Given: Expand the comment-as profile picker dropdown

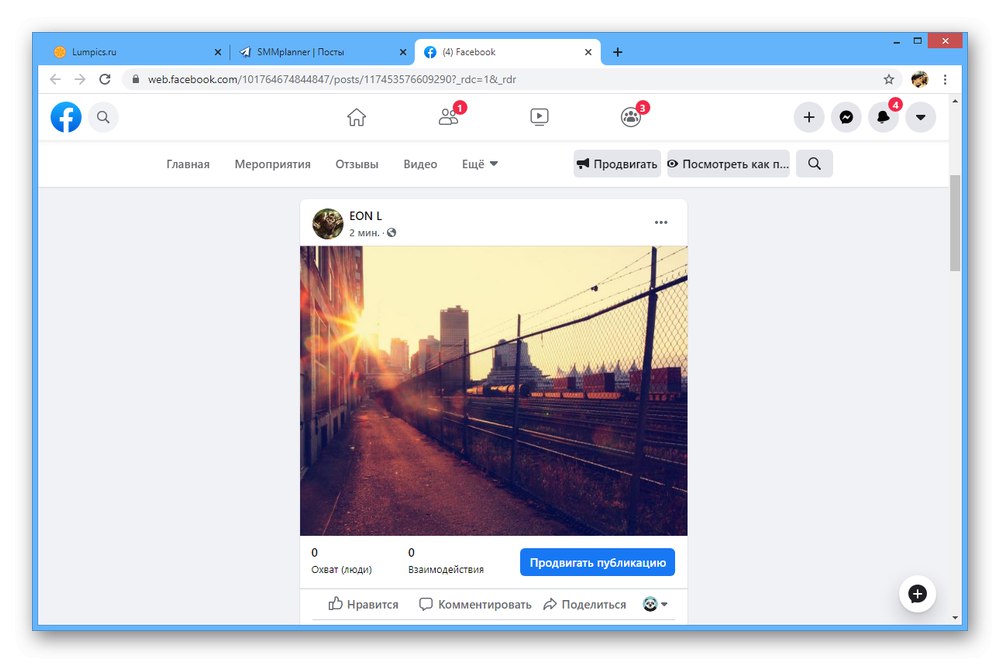Looking at the screenshot, I should 655,604.
